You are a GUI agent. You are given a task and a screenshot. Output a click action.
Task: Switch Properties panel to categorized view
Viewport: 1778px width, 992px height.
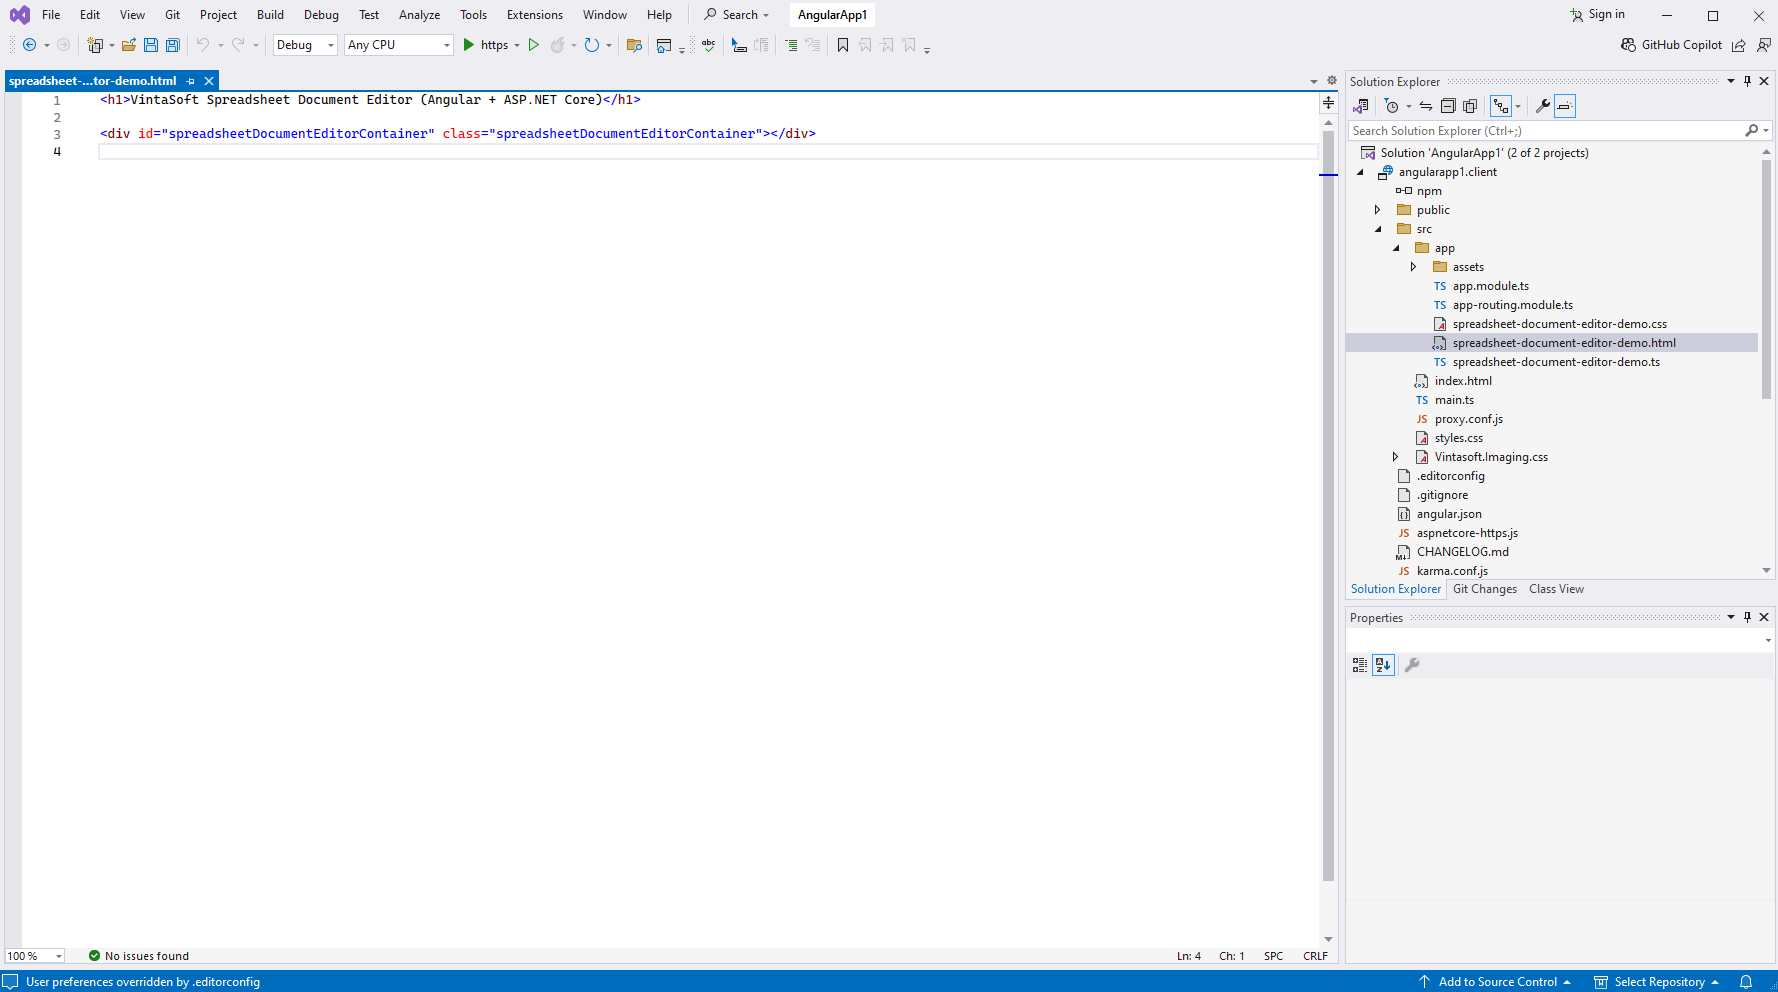click(1360, 665)
